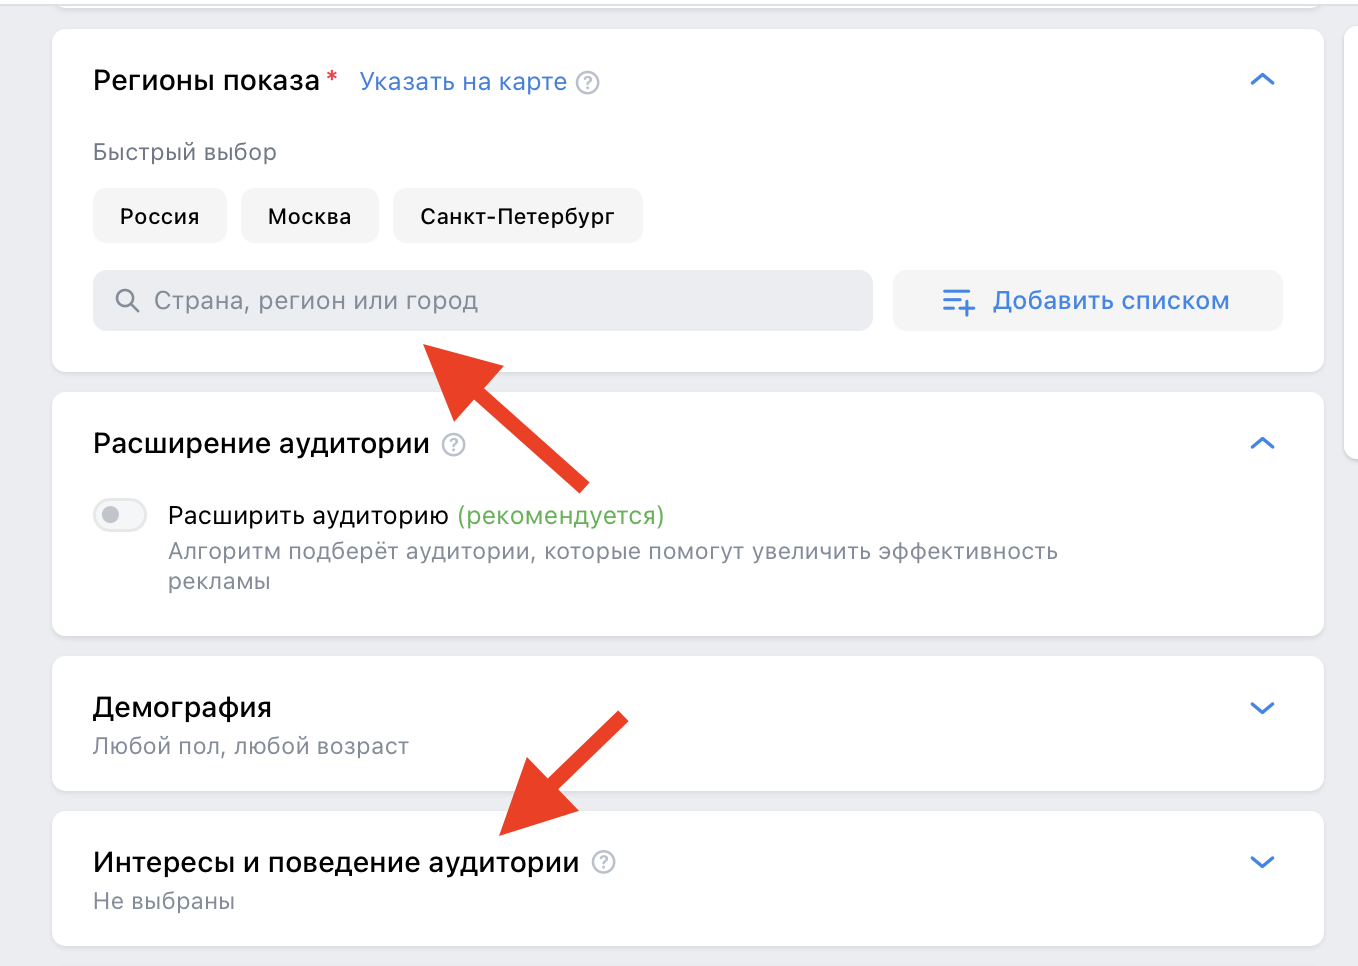Viewport: 1358px width, 966px height.
Task: Expand the Интересы и поведение аудитории section
Action: pyautogui.click(x=1263, y=861)
